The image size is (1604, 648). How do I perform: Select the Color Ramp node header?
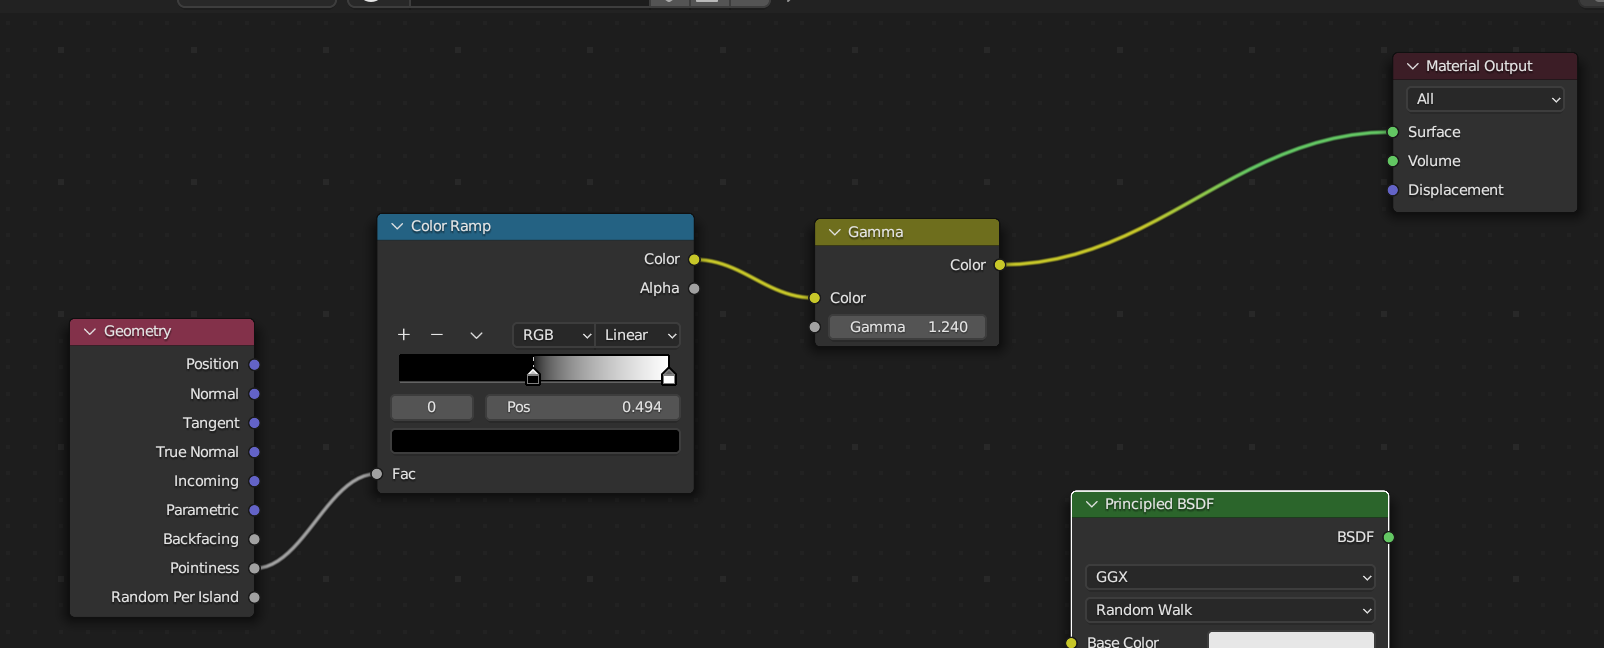[535, 226]
